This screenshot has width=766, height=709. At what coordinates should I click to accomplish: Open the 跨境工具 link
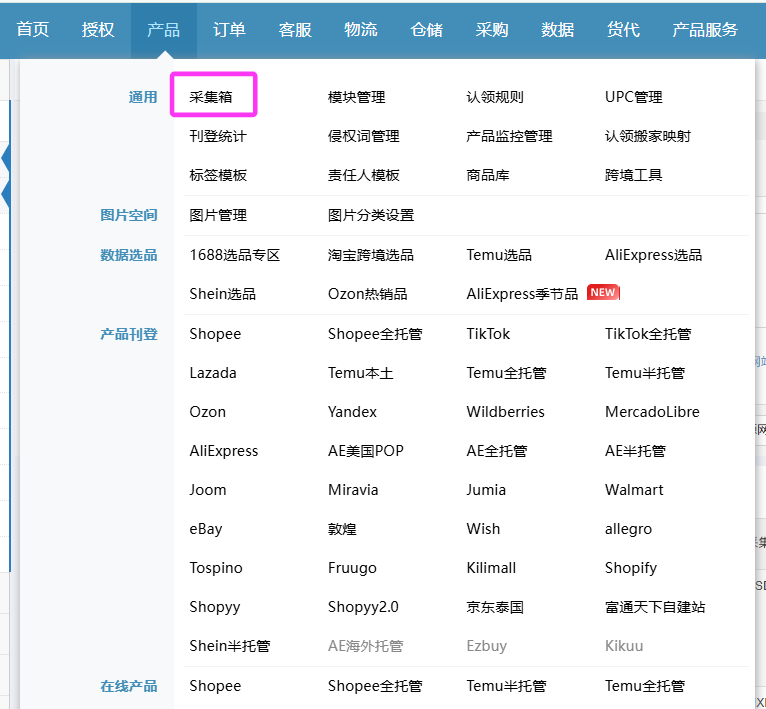click(633, 175)
